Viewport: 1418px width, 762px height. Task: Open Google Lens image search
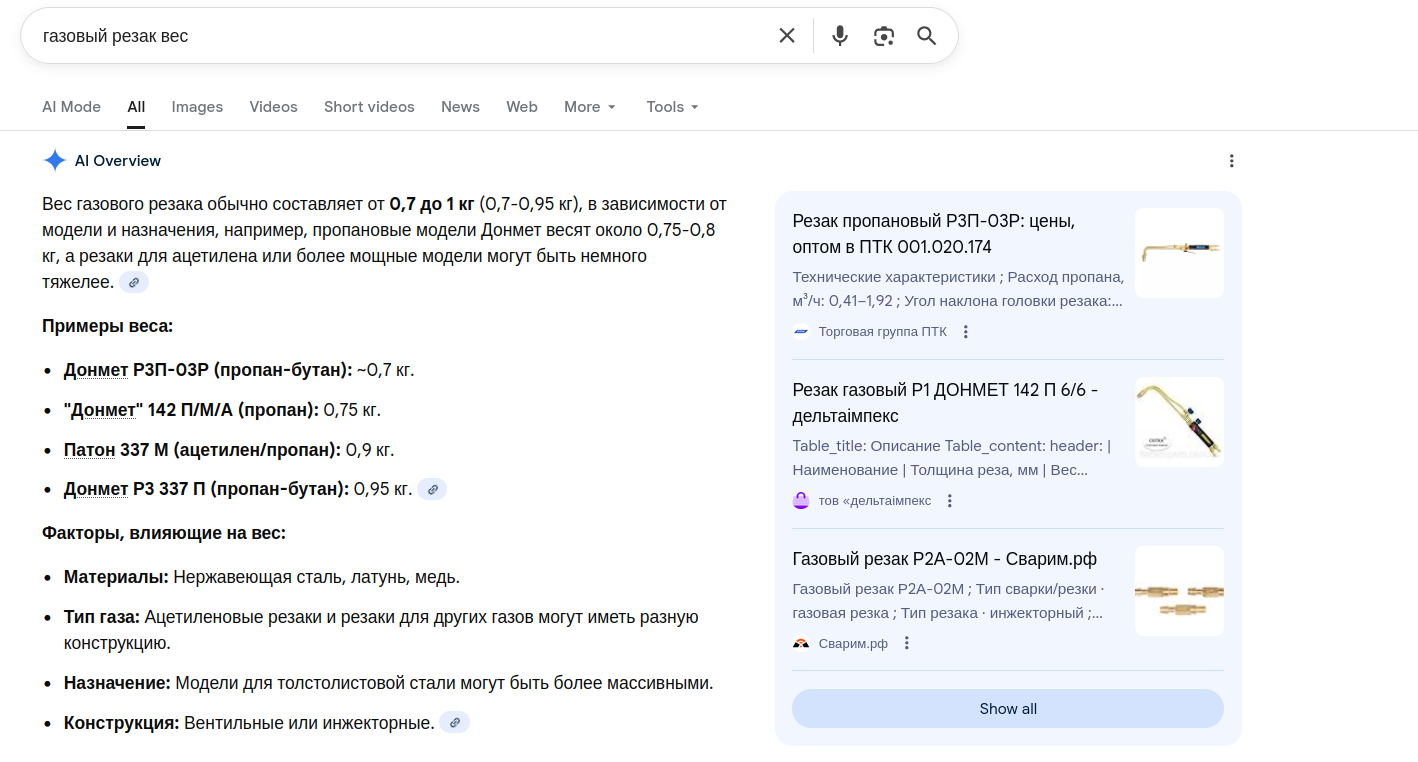[883, 36]
